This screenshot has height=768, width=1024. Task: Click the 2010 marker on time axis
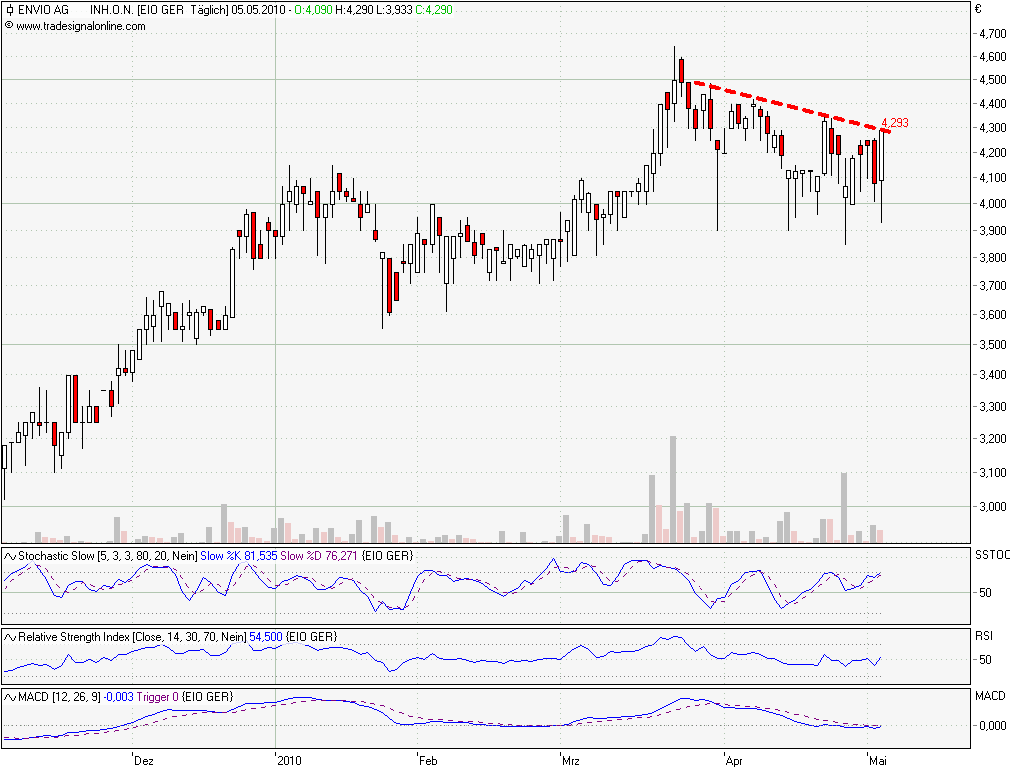click(288, 760)
